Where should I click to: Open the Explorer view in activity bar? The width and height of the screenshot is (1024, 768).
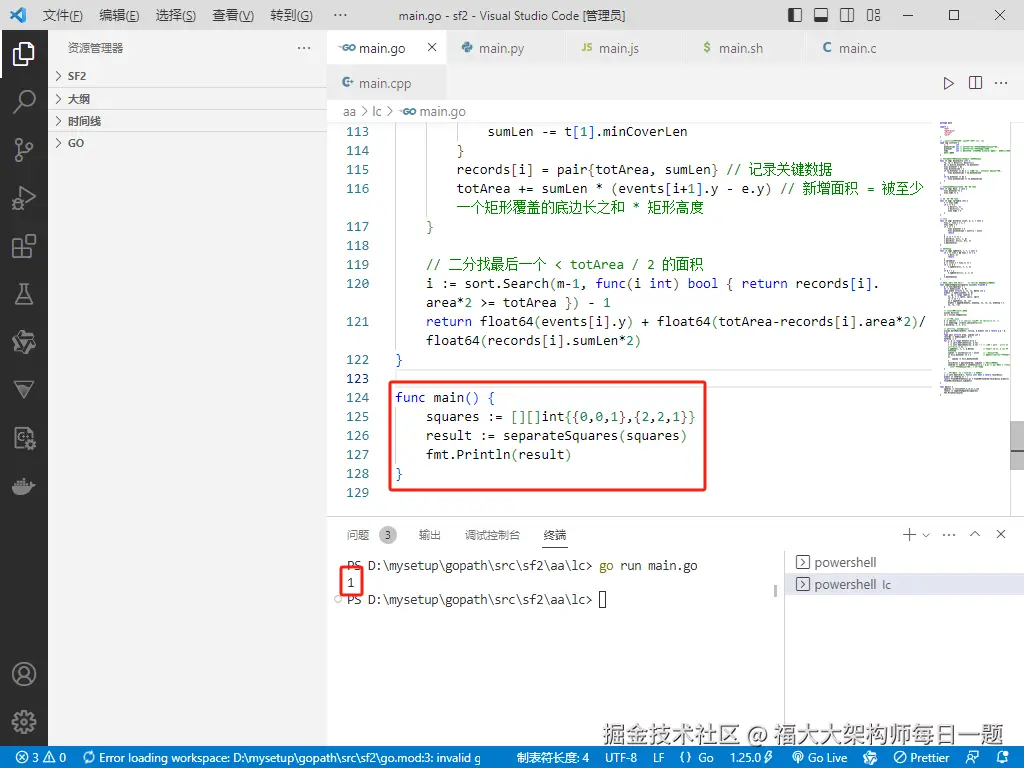(24, 54)
